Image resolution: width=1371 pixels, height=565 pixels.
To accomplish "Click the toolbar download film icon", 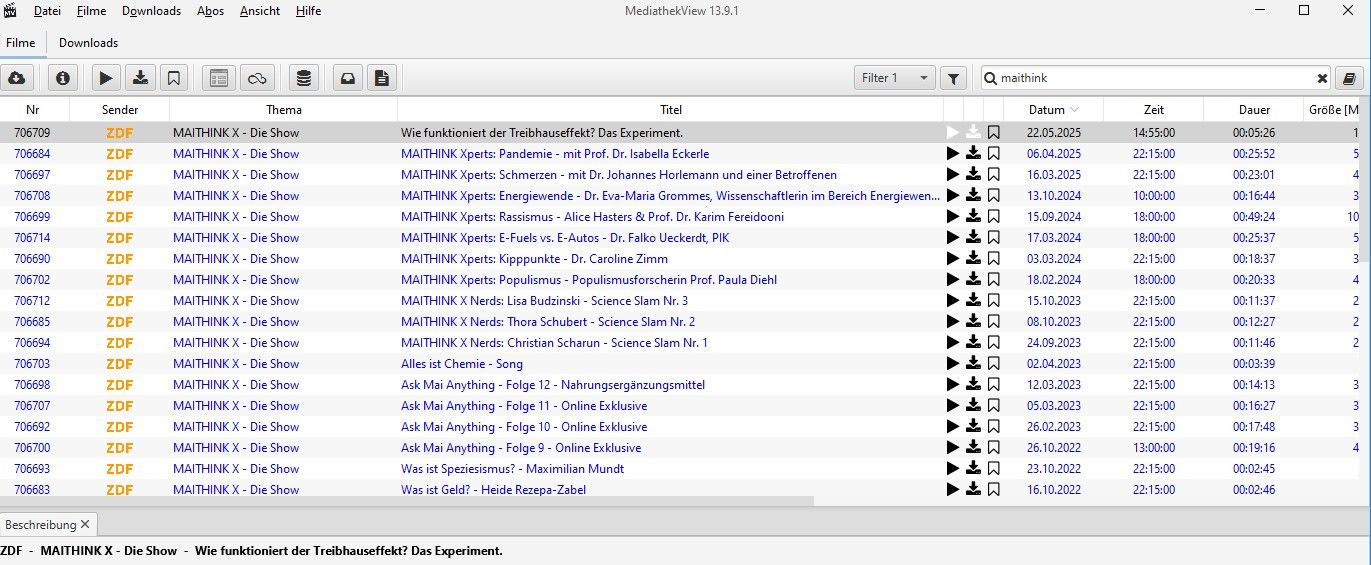I will (x=141, y=78).
